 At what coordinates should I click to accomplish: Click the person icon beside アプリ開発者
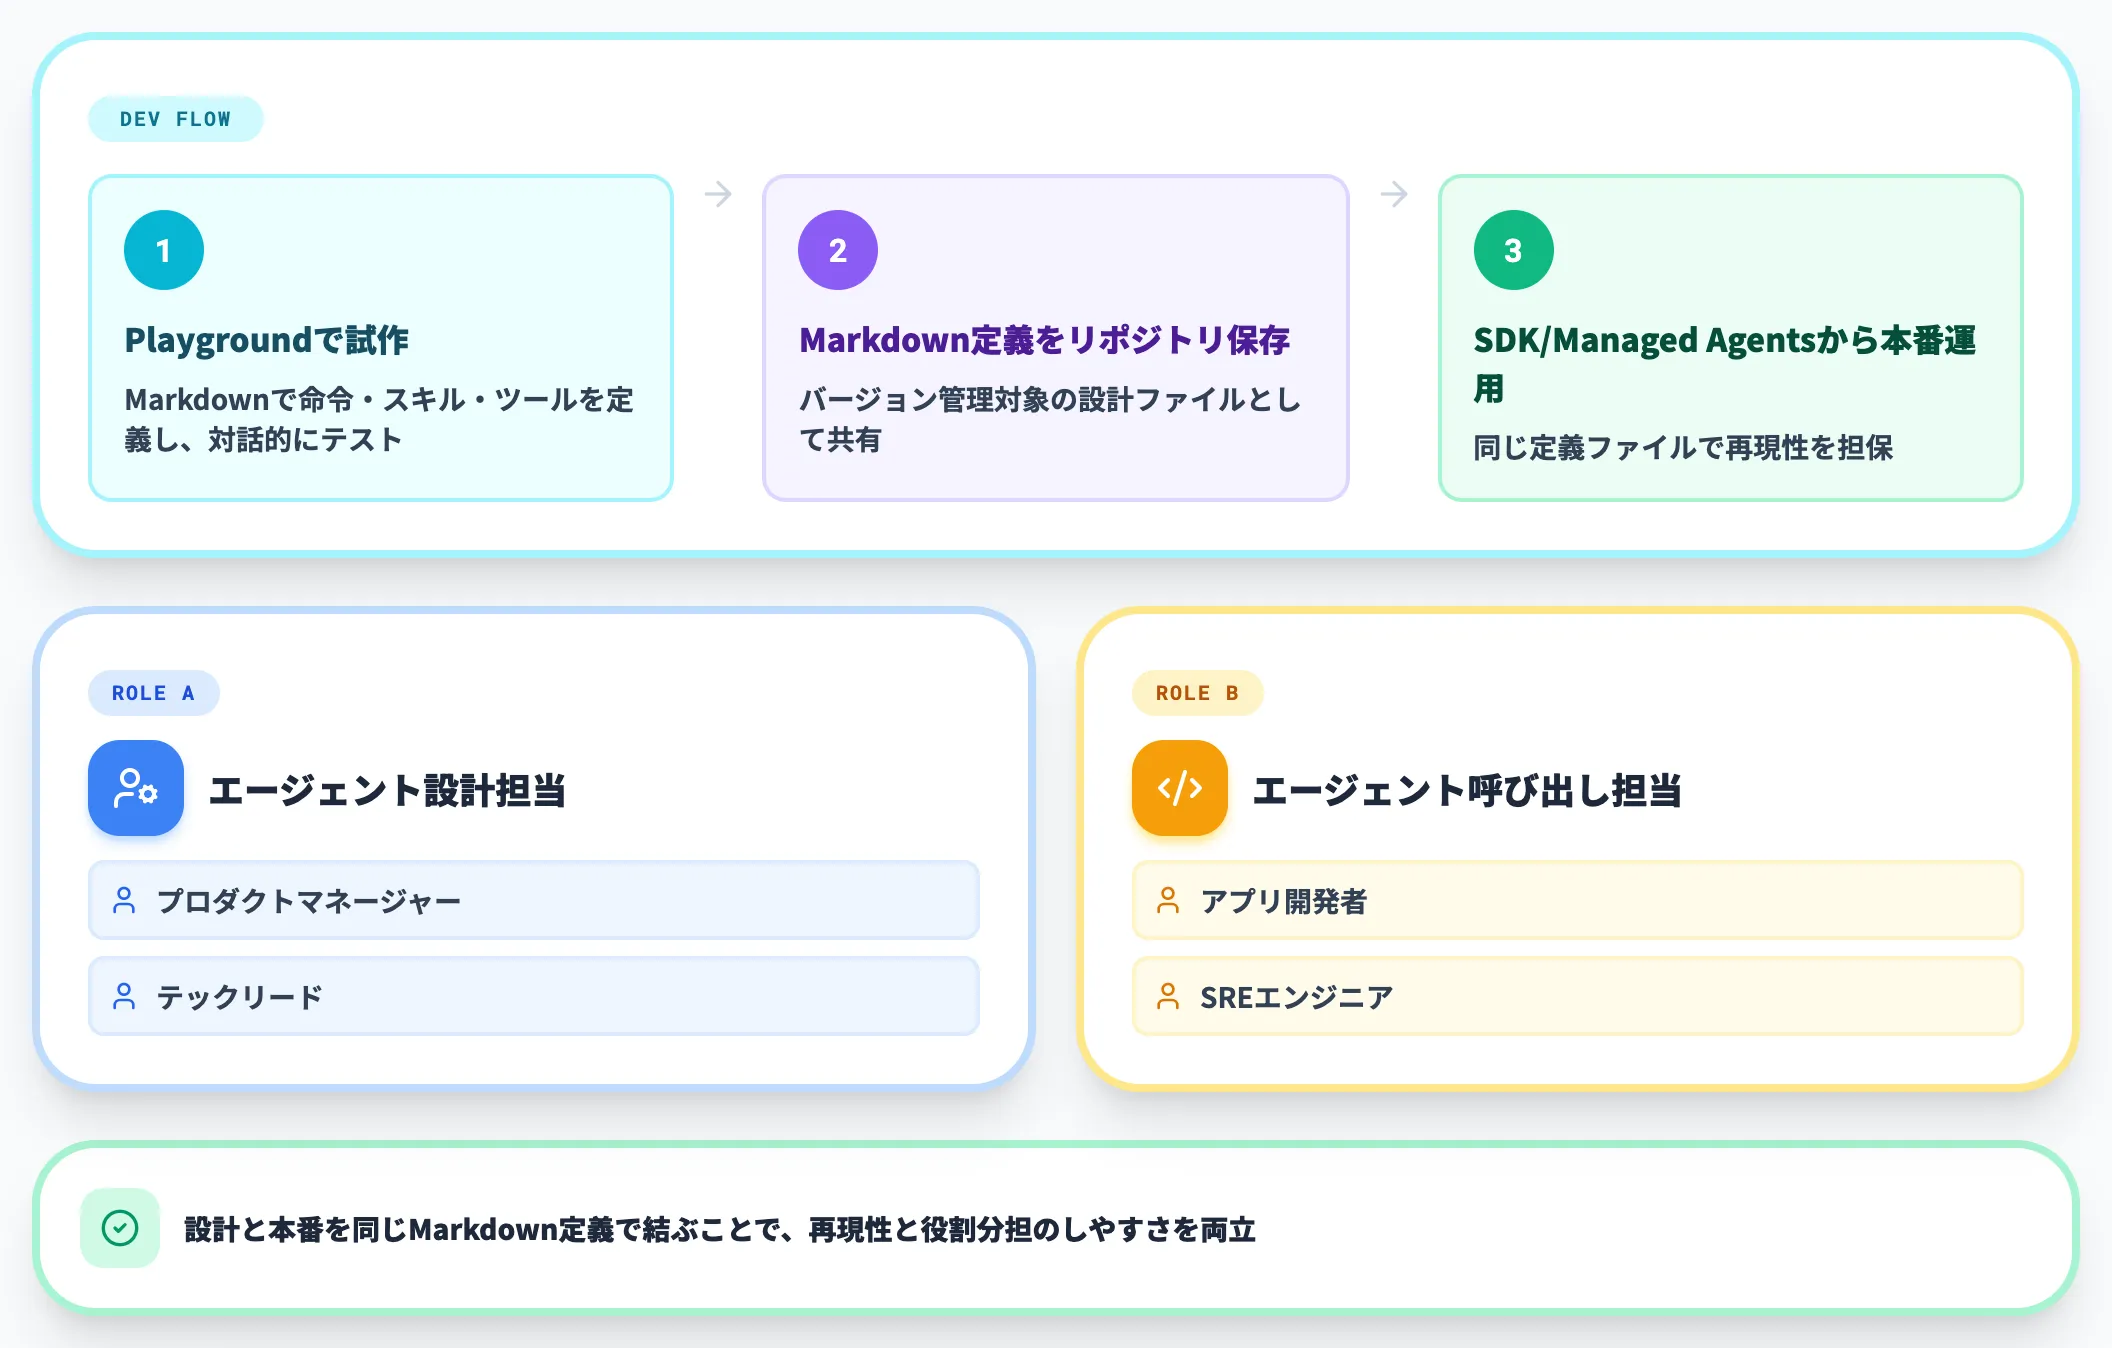[1168, 900]
